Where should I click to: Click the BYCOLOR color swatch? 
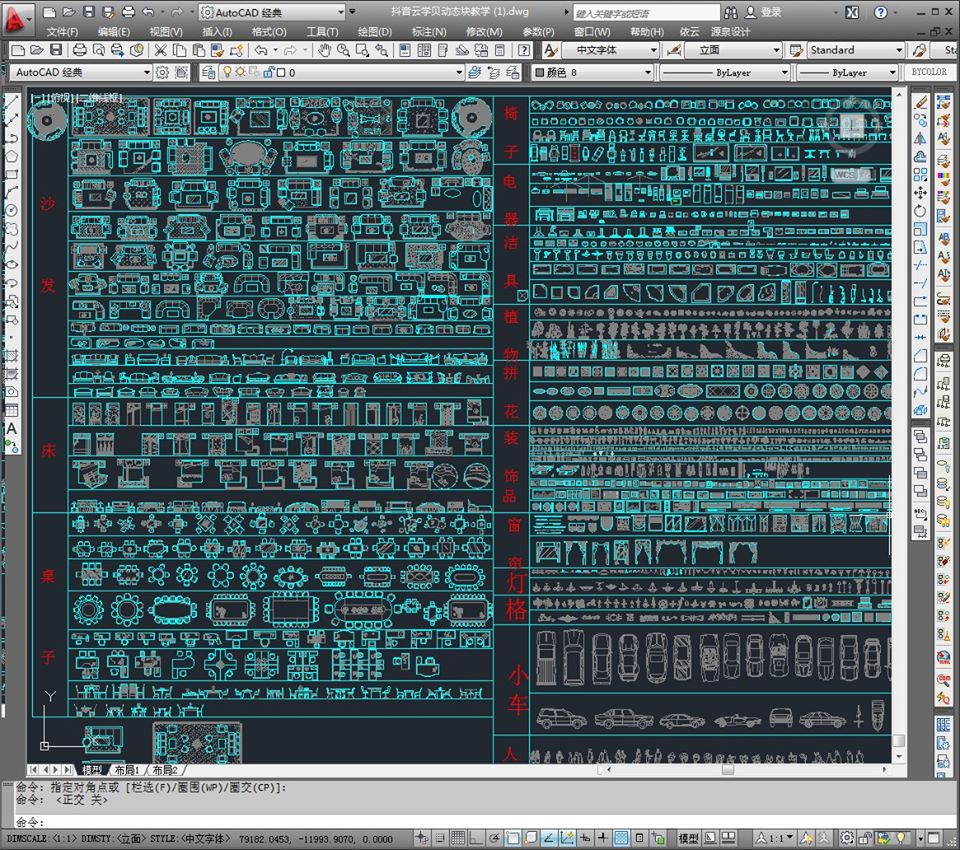pyautogui.click(x=930, y=71)
